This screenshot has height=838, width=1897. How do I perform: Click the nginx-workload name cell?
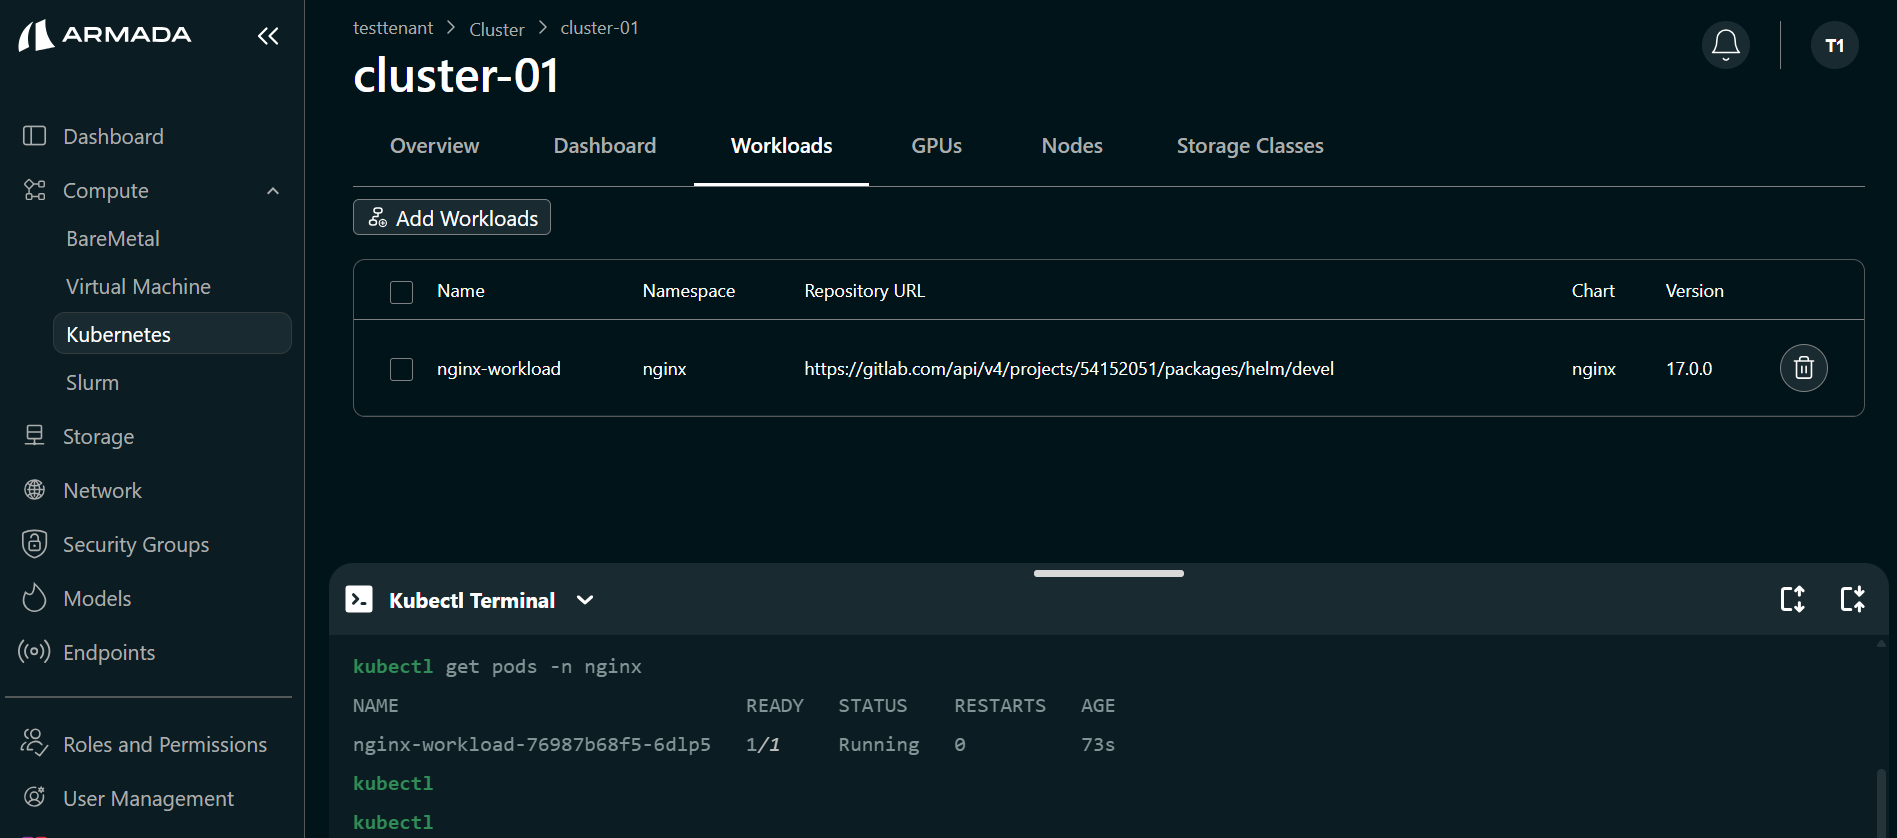tap(498, 369)
